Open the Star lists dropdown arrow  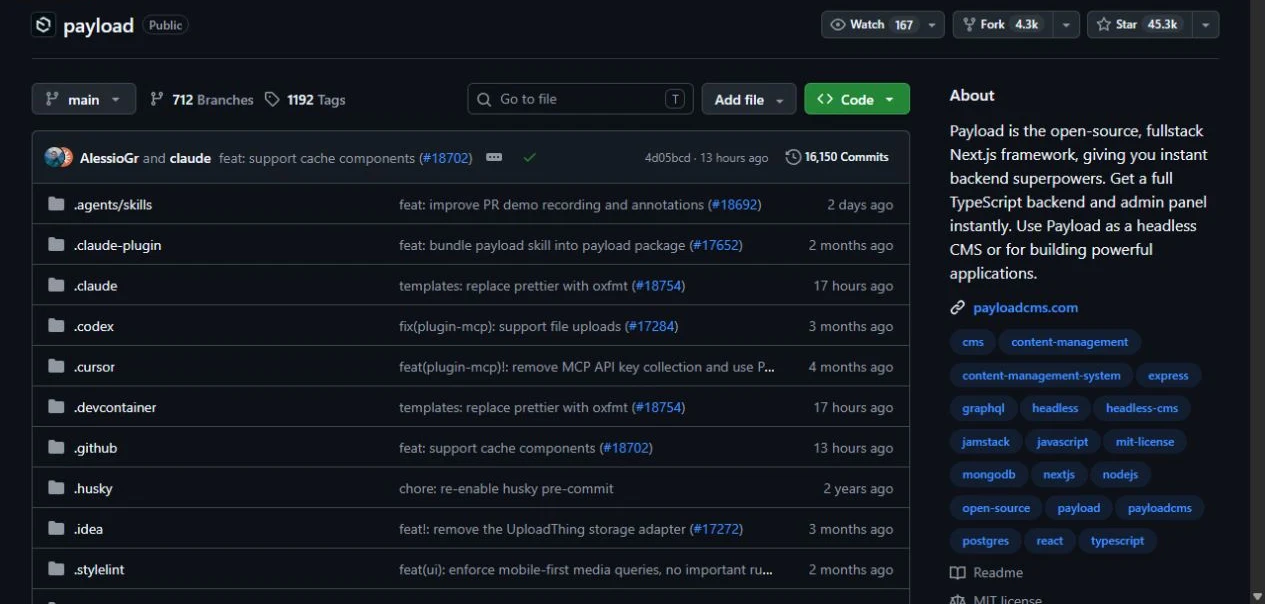[x=1206, y=25]
